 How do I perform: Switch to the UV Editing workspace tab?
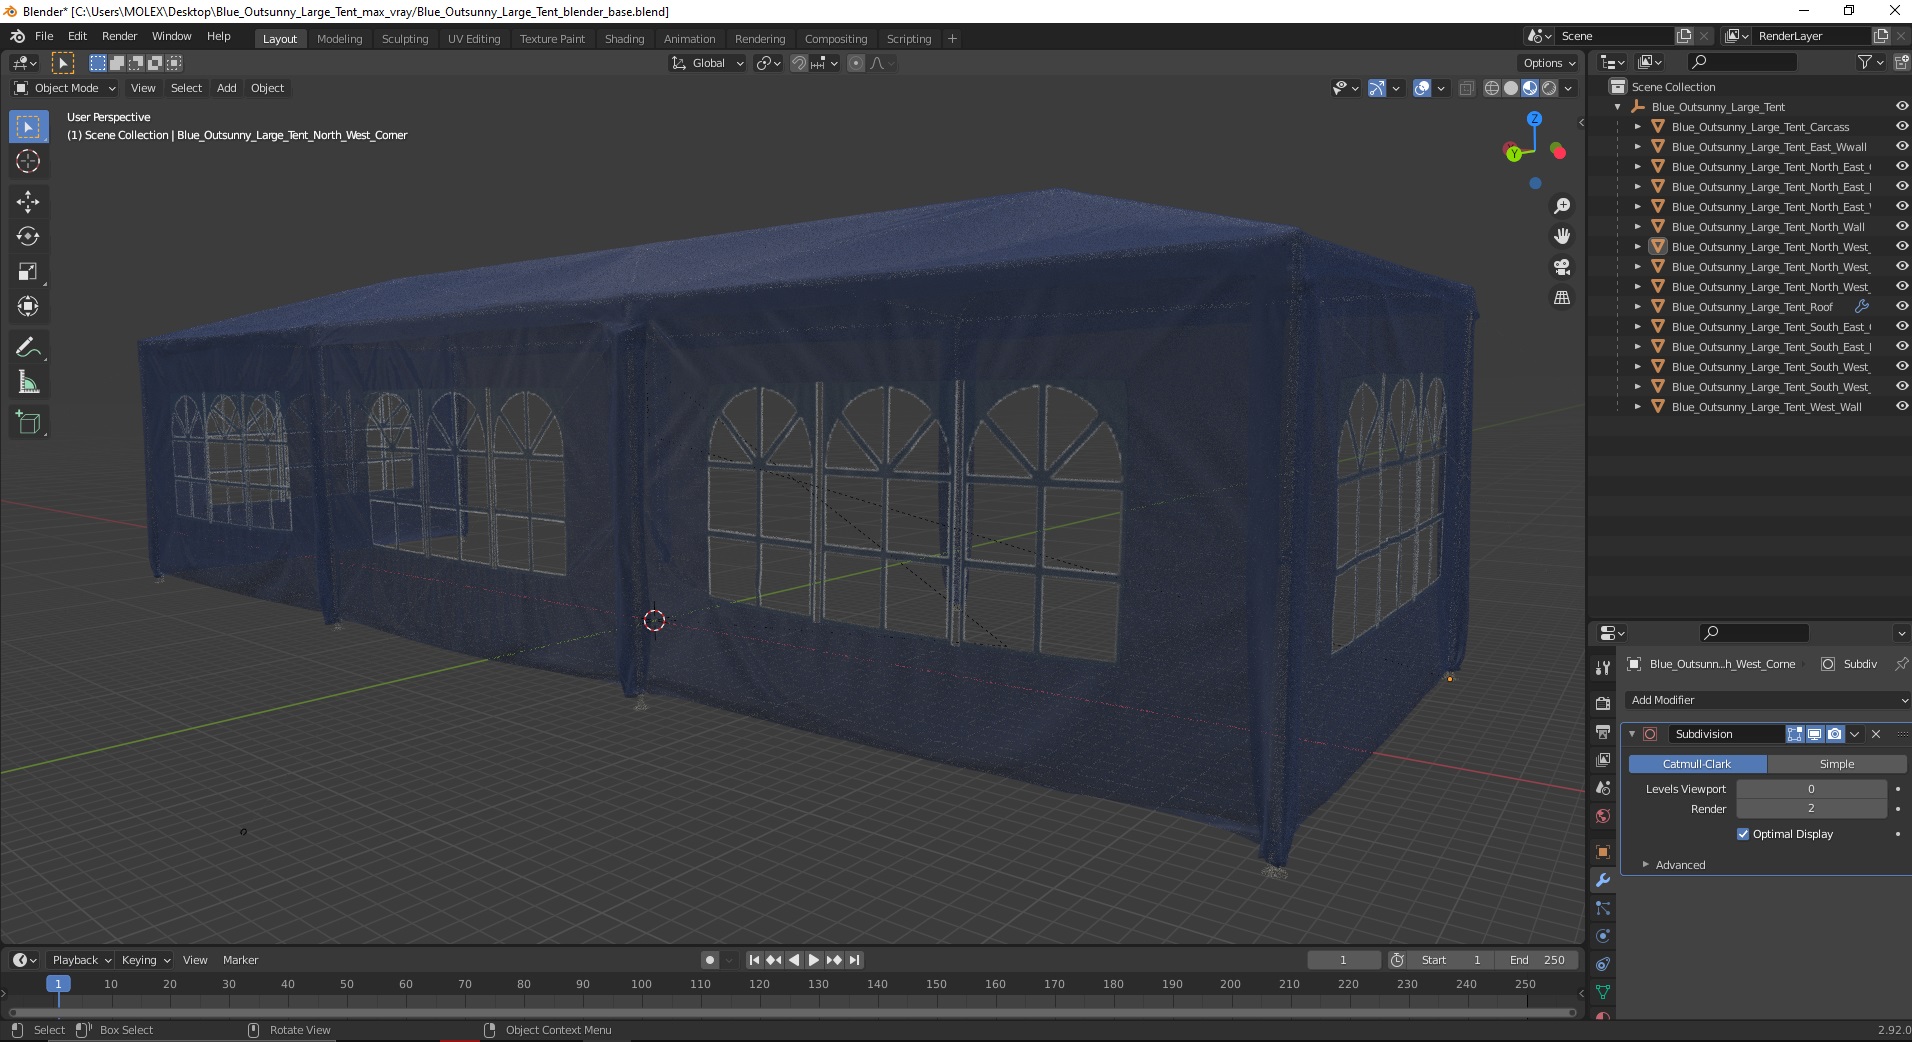click(474, 39)
